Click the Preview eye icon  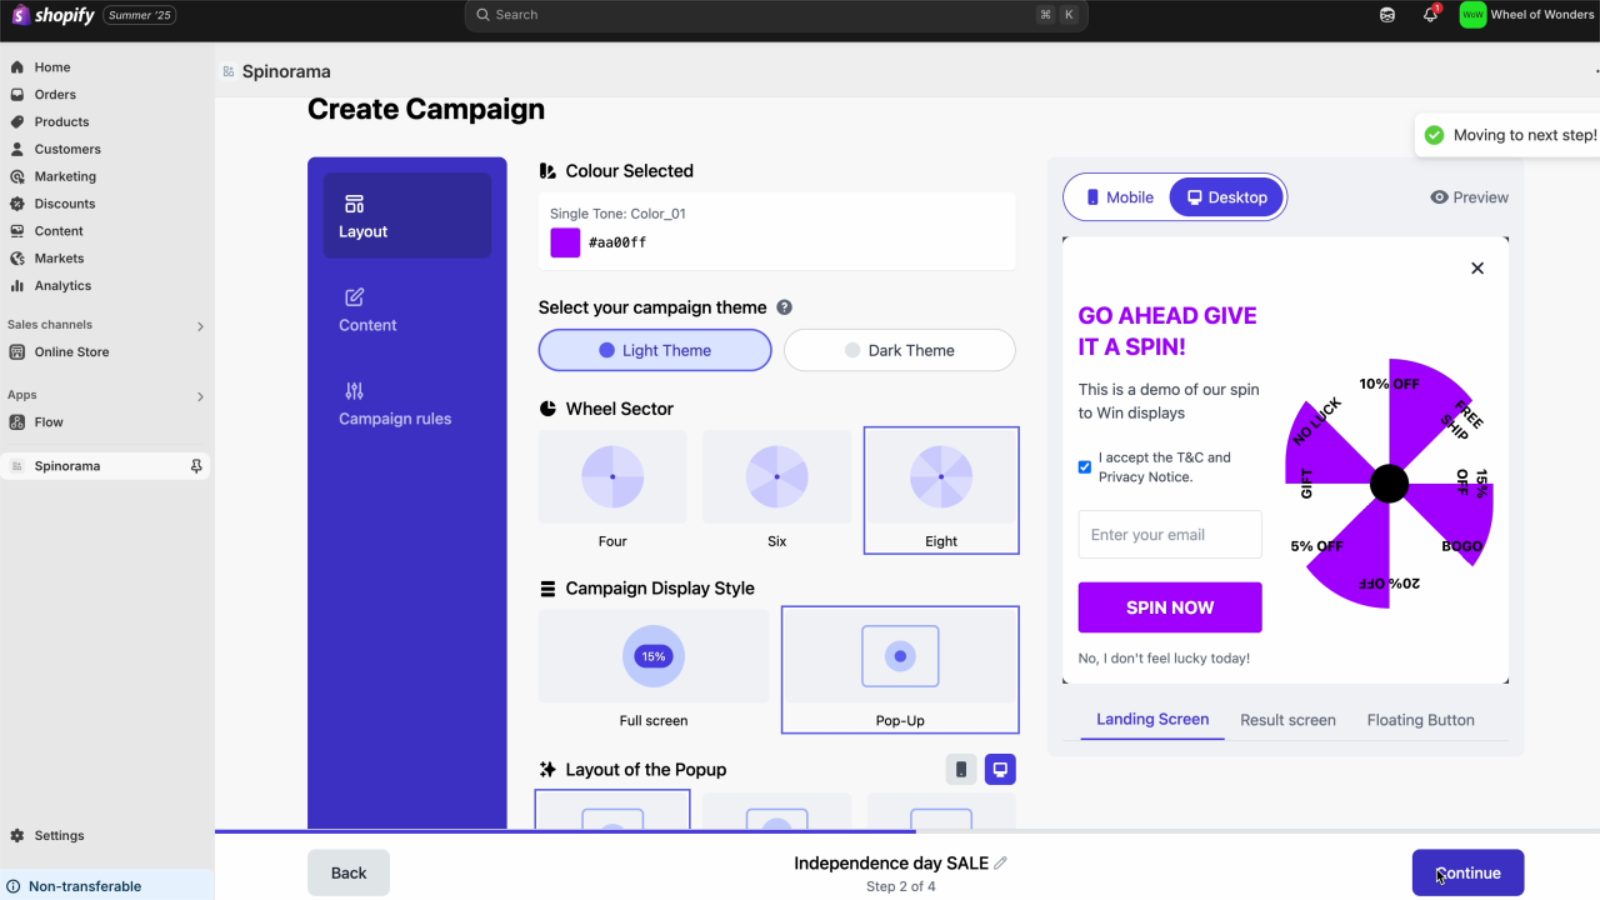[1440, 197]
